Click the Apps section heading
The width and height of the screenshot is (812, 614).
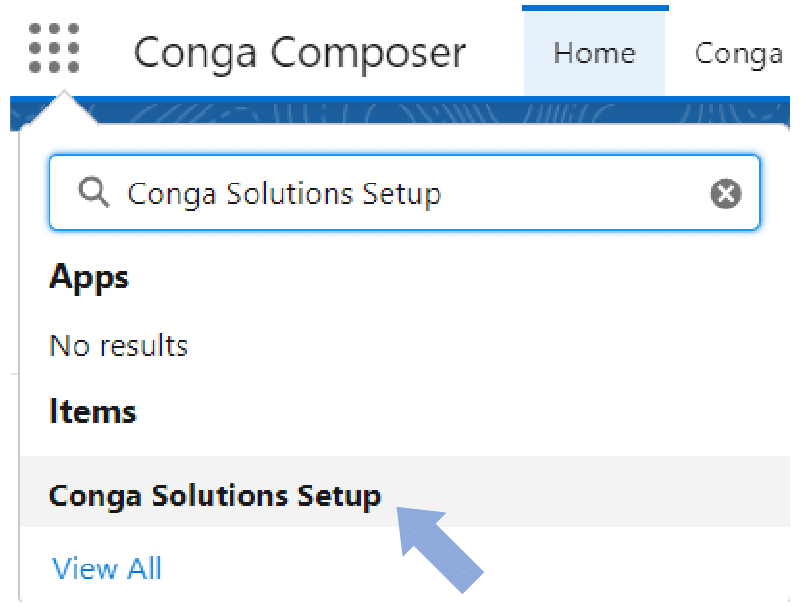pyautogui.click(x=89, y=277)
